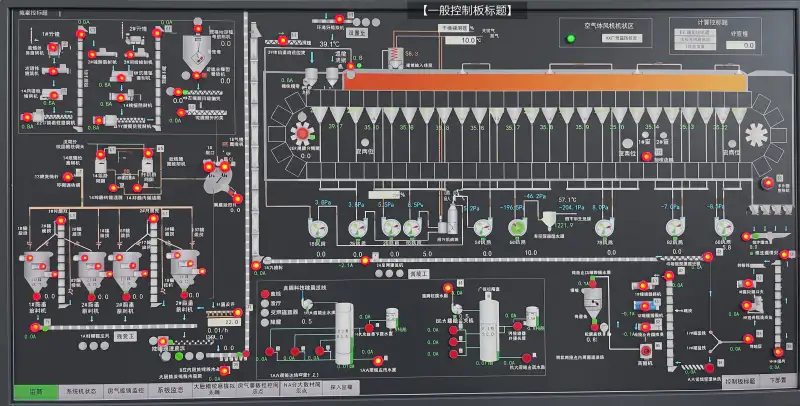Viewport: 800px width, 406px height.
Task: Select the red rotating gear at kiln left end
Action: point(302,134)
